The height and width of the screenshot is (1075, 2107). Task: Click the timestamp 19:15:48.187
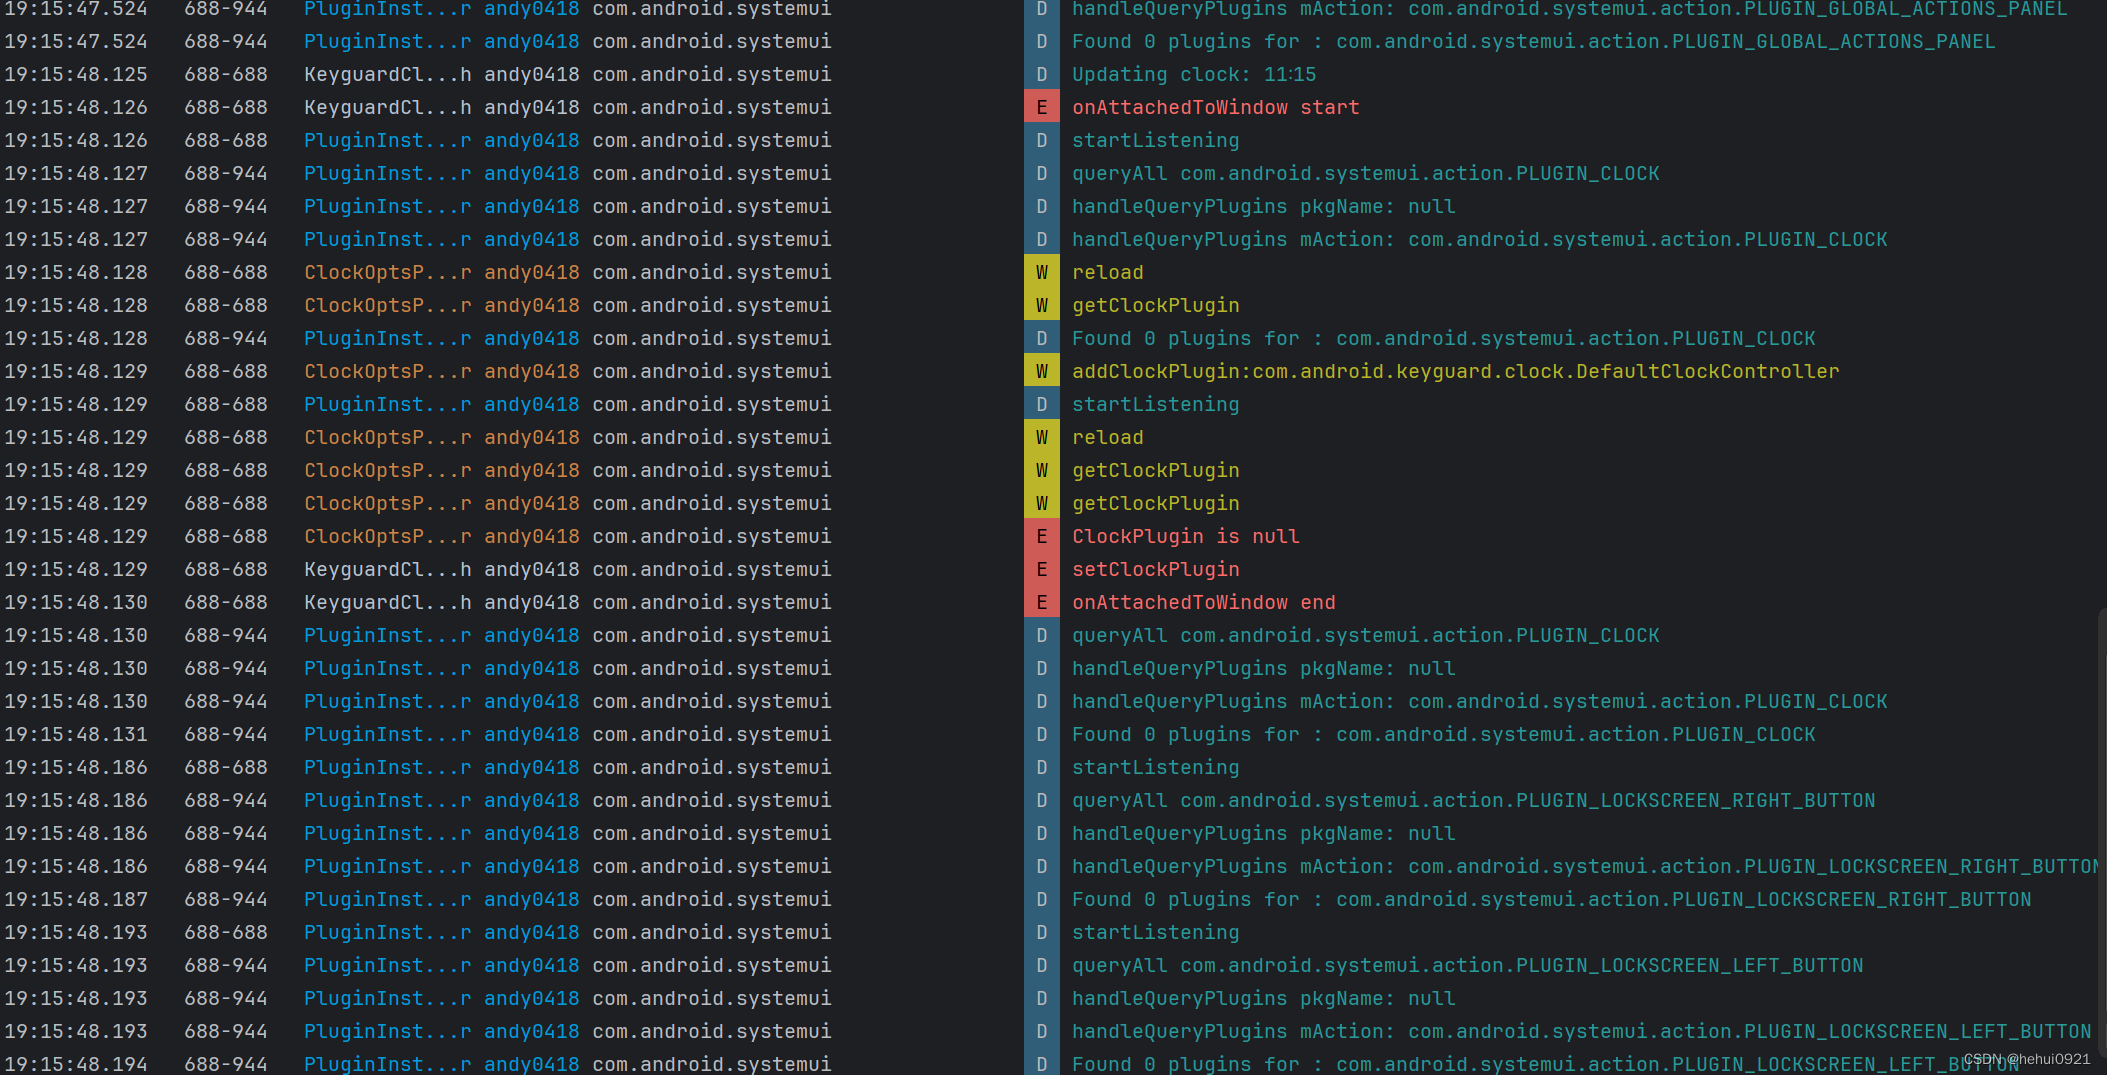pyautogui.click(x=76, y=900)
